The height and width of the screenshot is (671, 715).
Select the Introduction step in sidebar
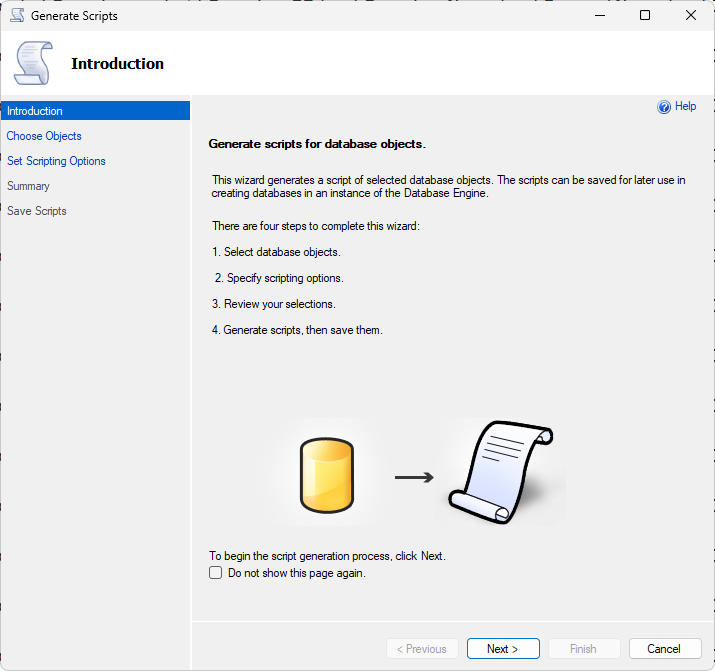tap(95, 111)
